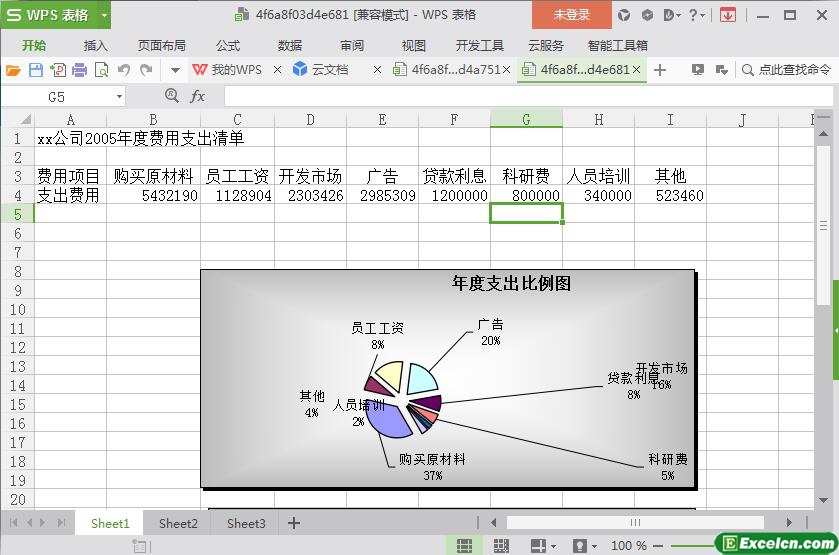Open the 审阅 ribbon tab
This screenshot has height=555, width=839.
[x=352, y=45]
